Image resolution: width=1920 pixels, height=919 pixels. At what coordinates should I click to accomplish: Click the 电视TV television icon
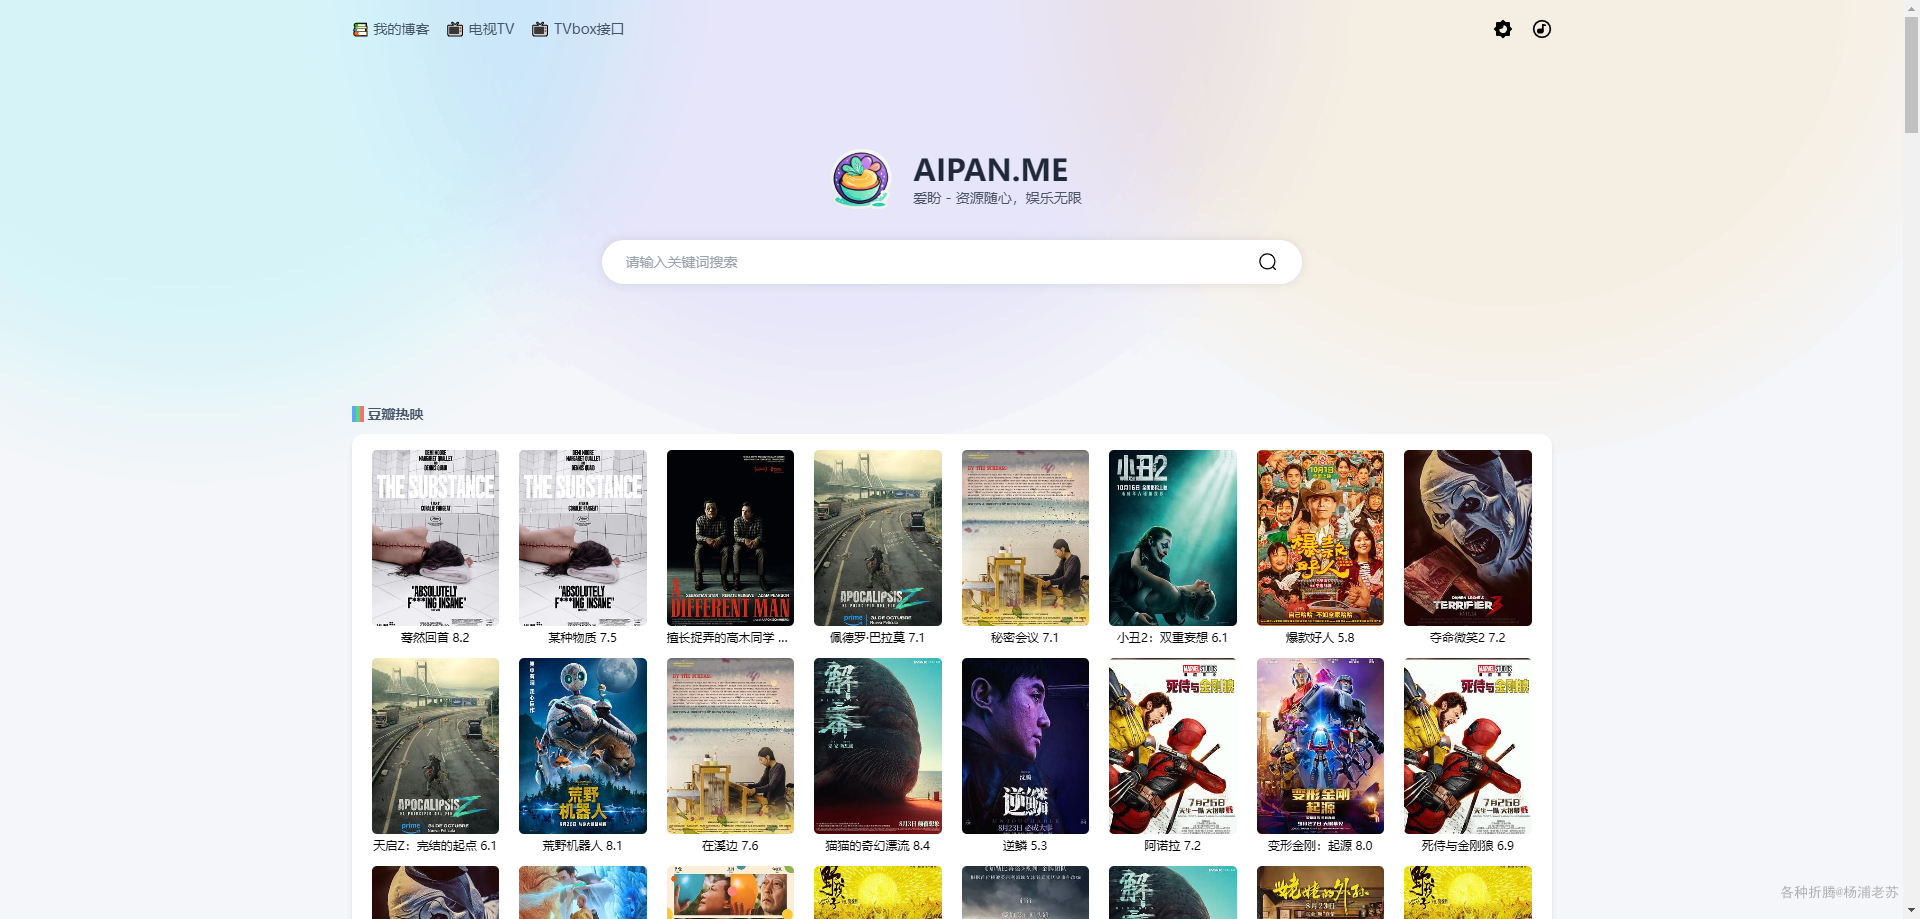click(x=455, y=29)
